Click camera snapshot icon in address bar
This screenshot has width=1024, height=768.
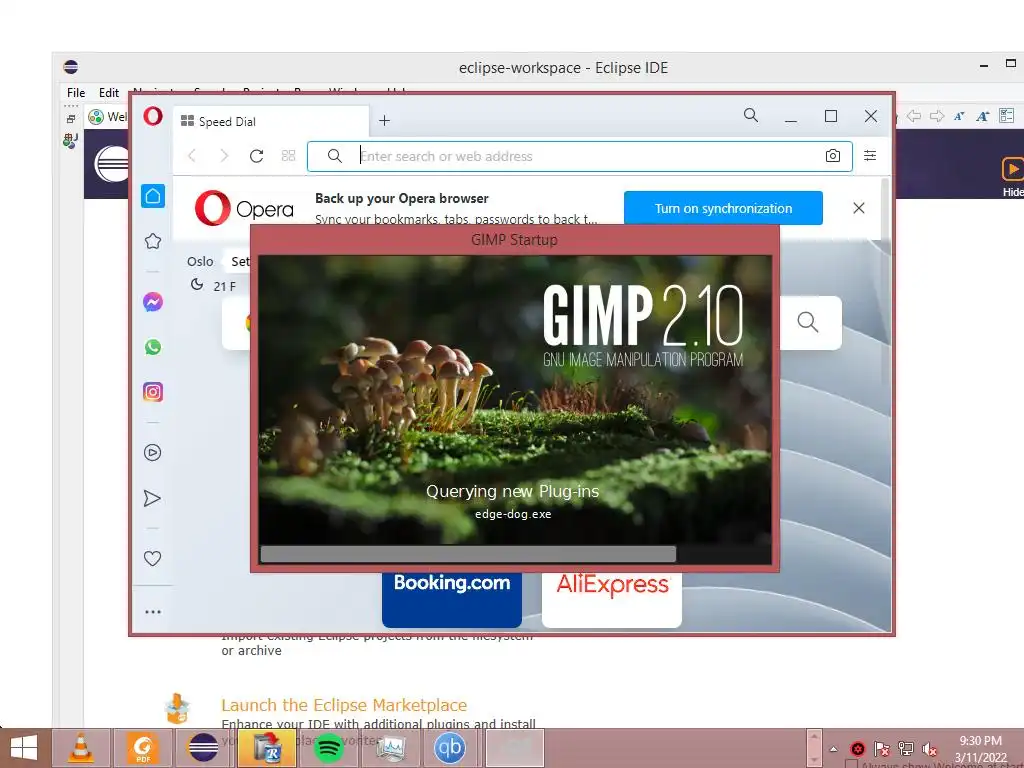[833, 155]
